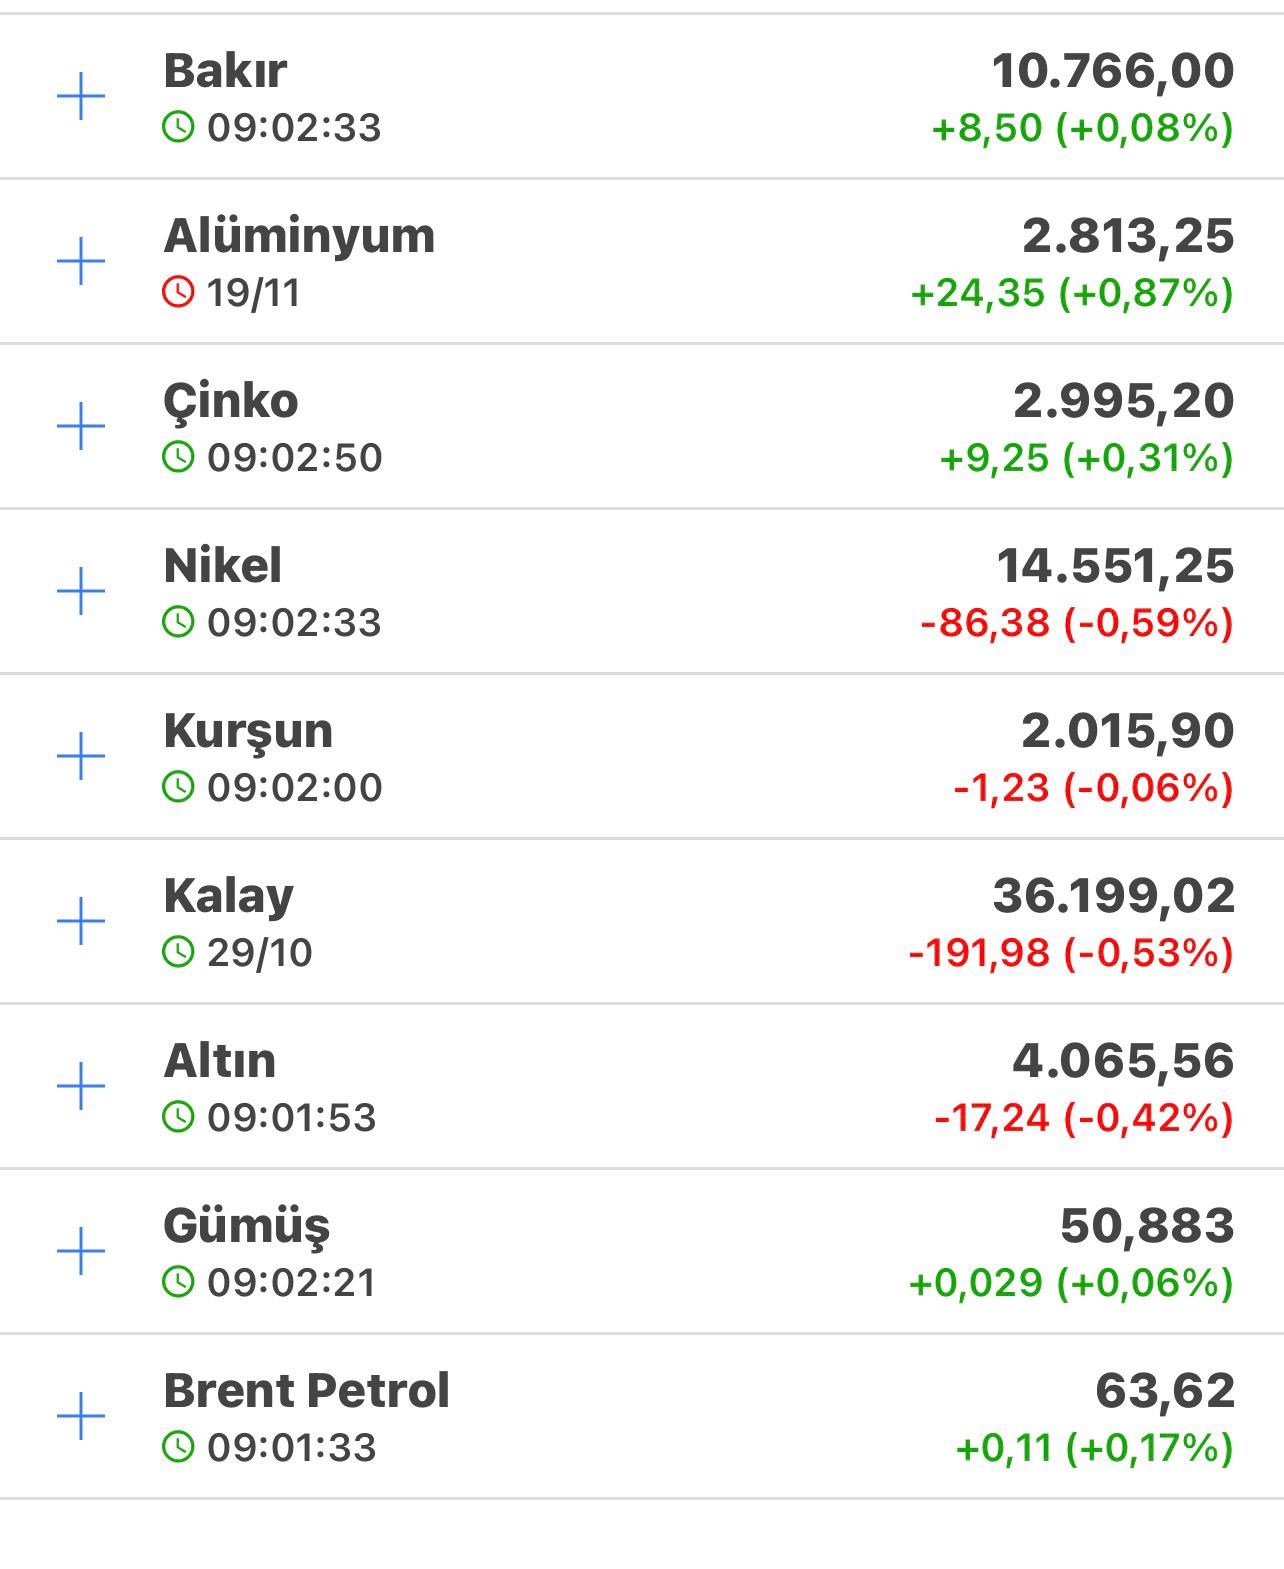Open the Bakır commodity name
The width and height of the screenshot is (1284, 1569).
[x=225, y=71]
